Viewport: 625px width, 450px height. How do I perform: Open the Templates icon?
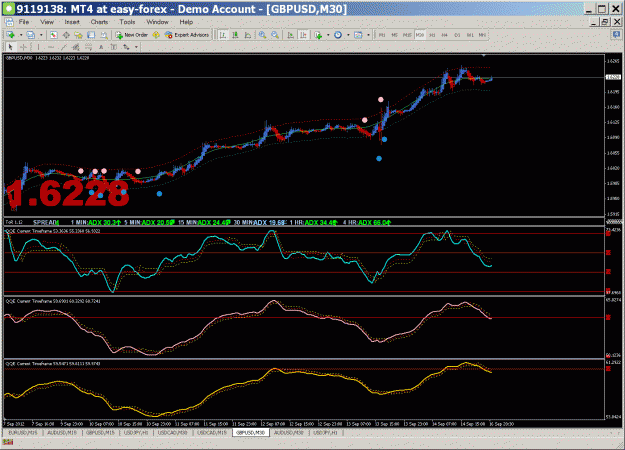(x=358, y=35)
